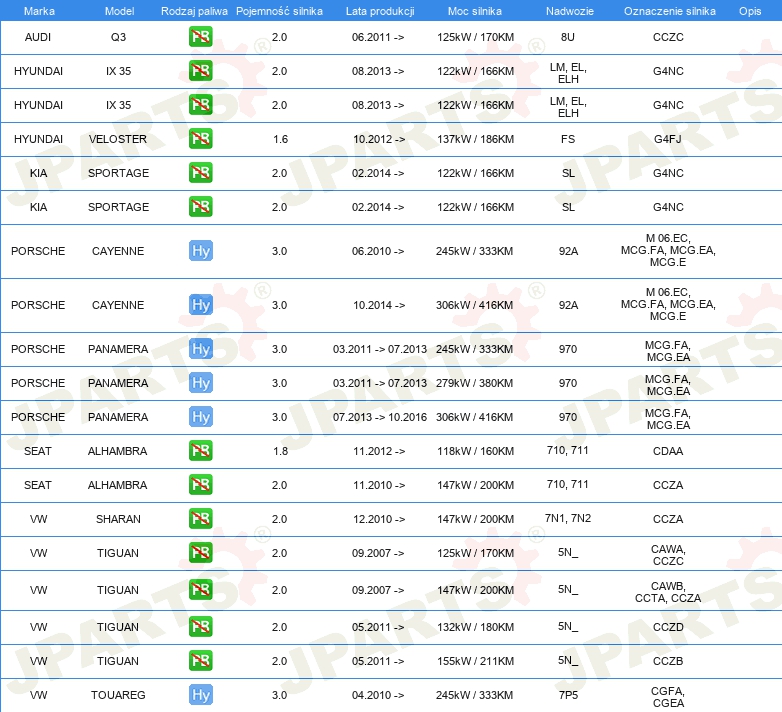Click the petrol icon for Seat Alhambra 1.8
This screenshot has width=782, height=712.
(x=200, y=451)
